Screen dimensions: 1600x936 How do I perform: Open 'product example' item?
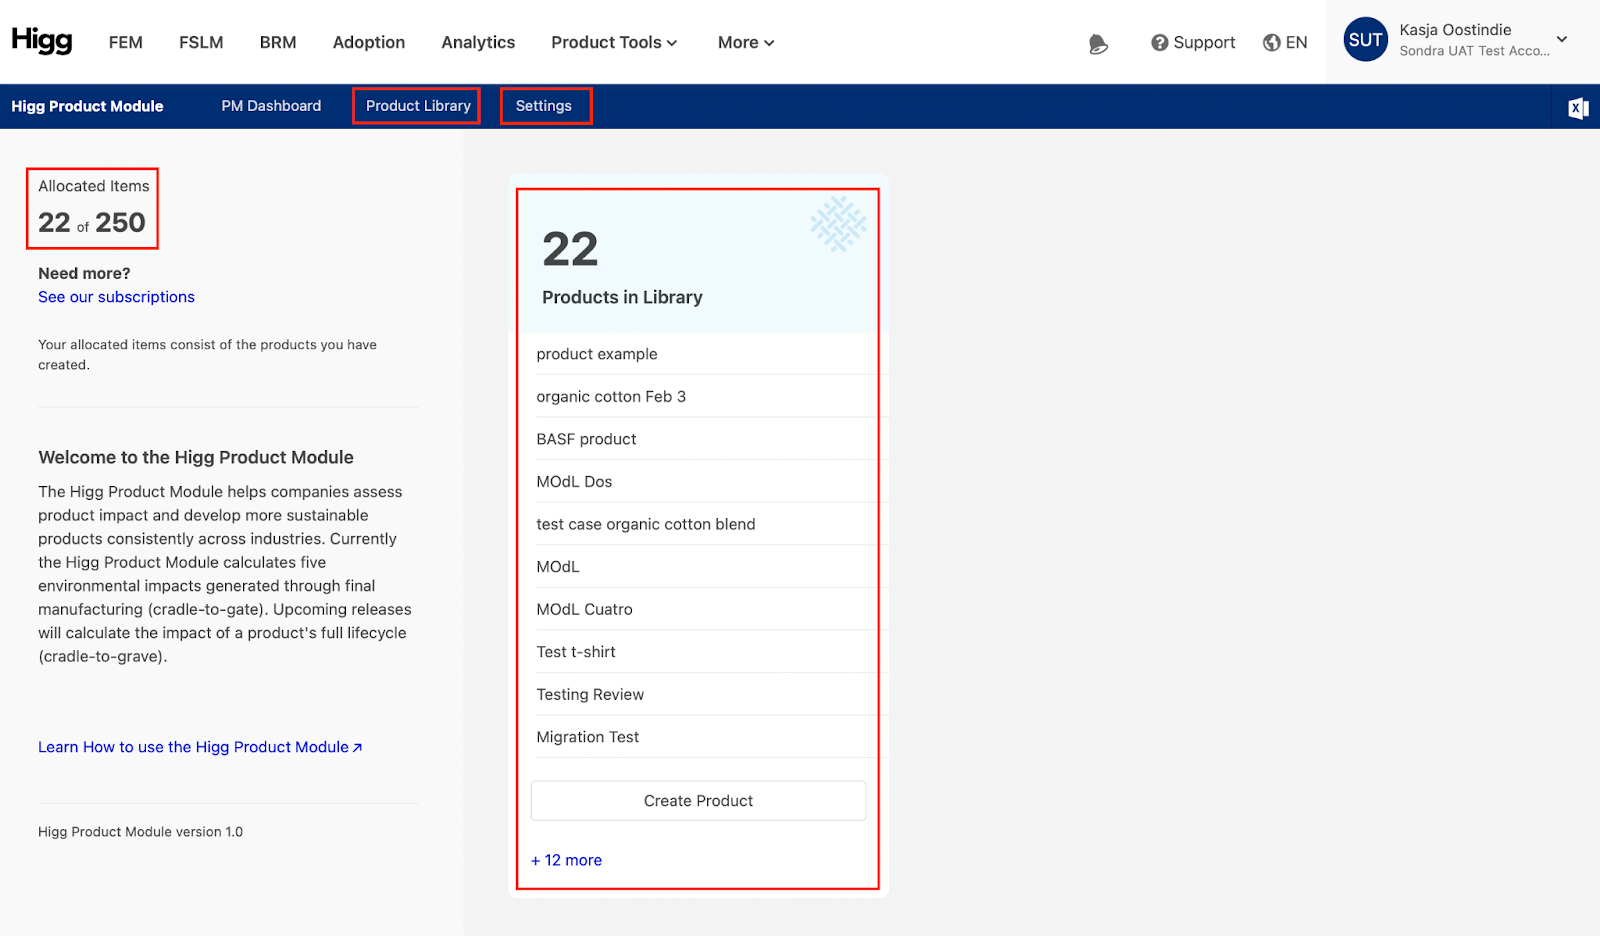pos(698,354)
